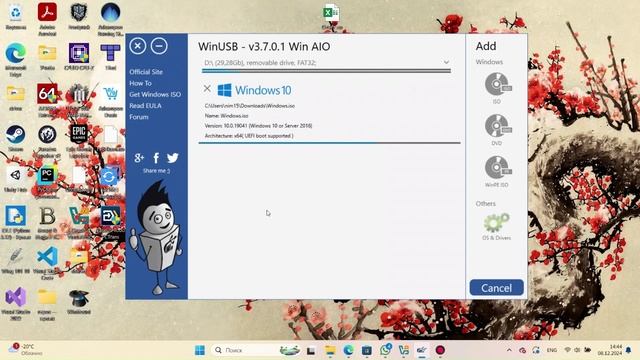The height and width of the screenshot is (360, 640).
Task: Select the Visual Studio Code desktop icon
Action: click(x=47, y=262)
